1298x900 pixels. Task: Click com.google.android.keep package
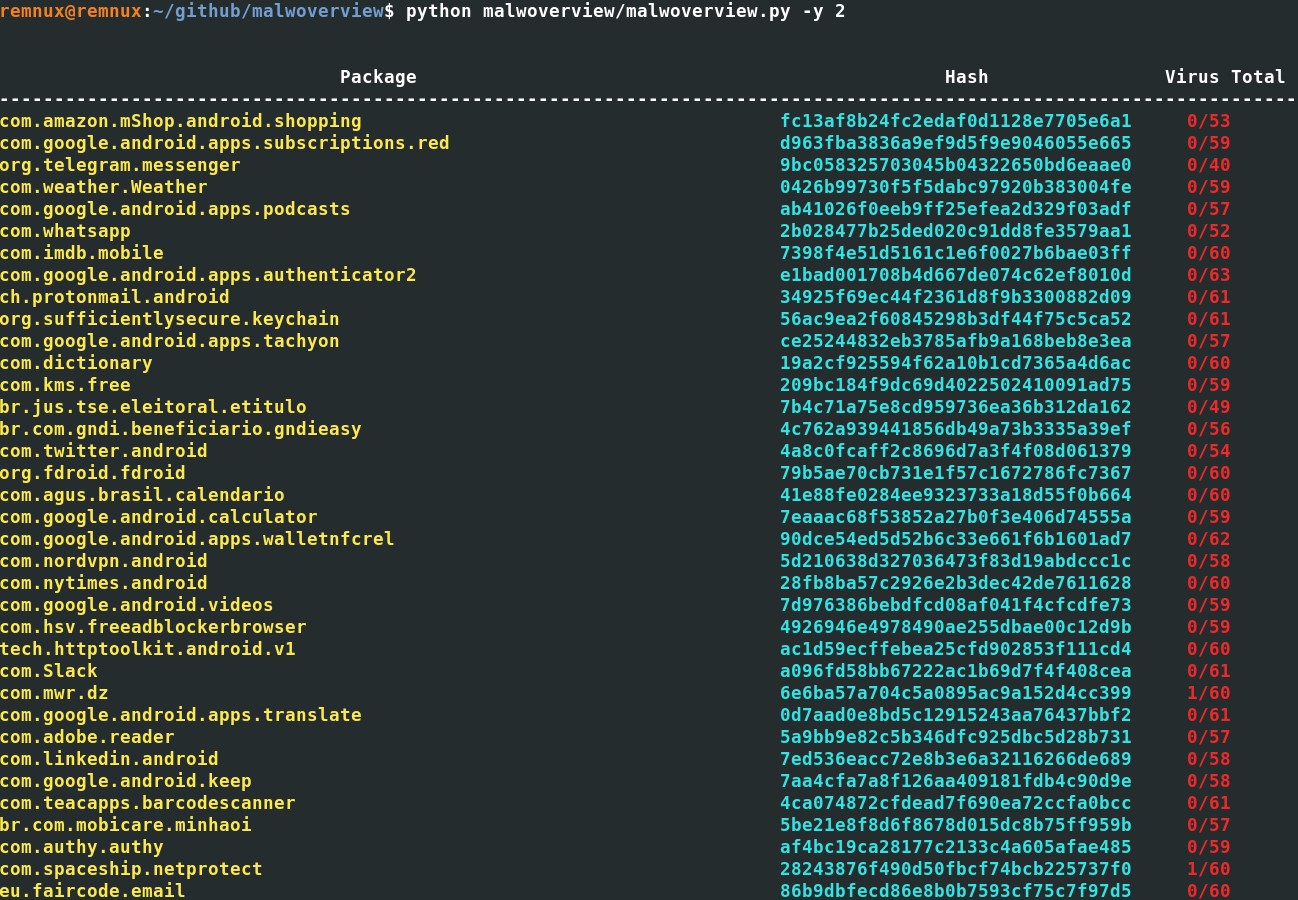pyautogui.click(x=126, y=781)
